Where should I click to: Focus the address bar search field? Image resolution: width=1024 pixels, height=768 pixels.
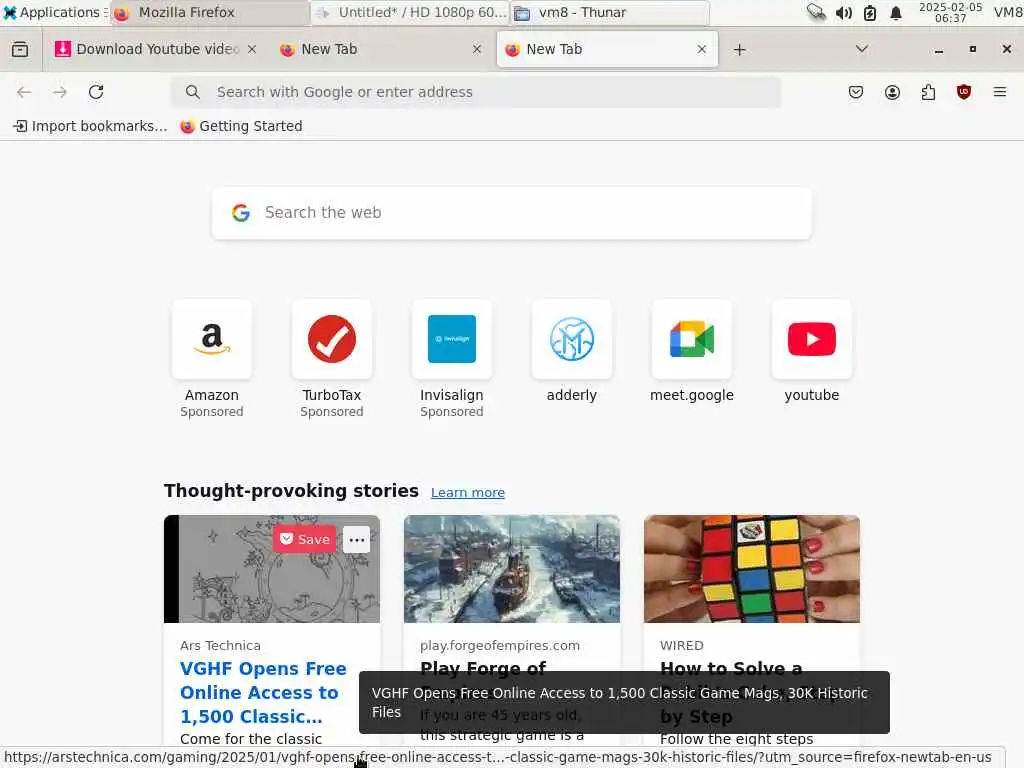476,92
